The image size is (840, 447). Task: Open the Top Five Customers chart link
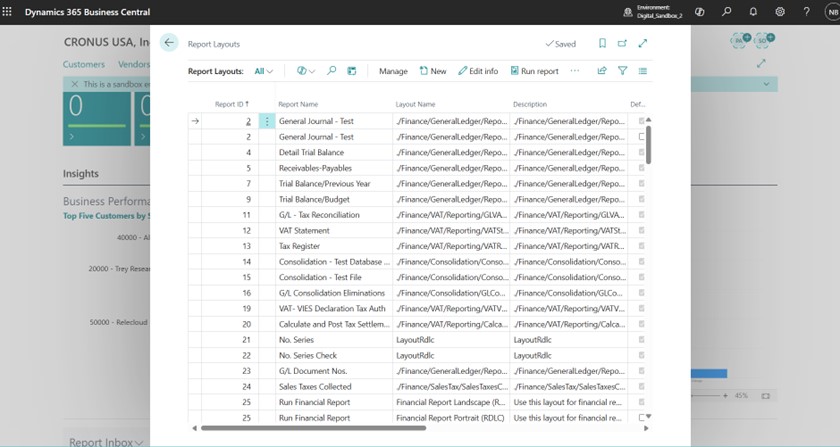[x=107, y=216]
